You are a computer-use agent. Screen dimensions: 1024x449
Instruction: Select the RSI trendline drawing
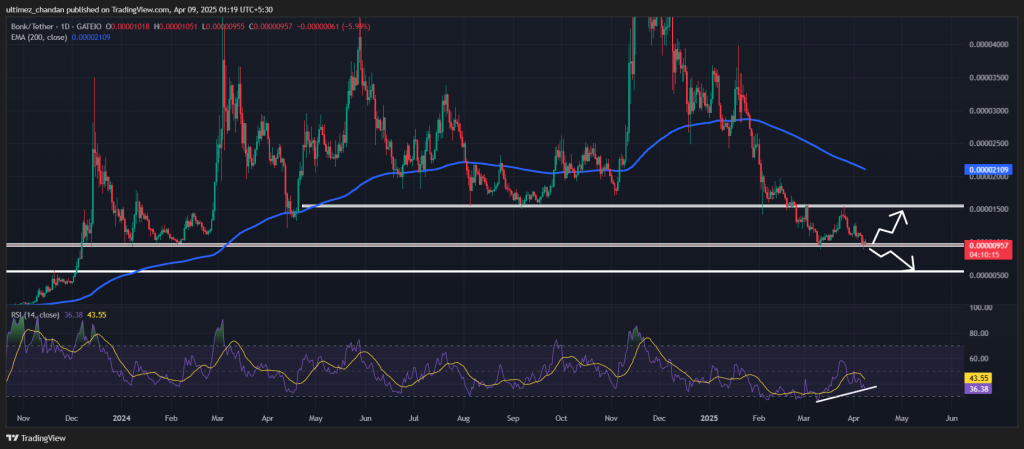pyautogui.click(x=847, y=394)
